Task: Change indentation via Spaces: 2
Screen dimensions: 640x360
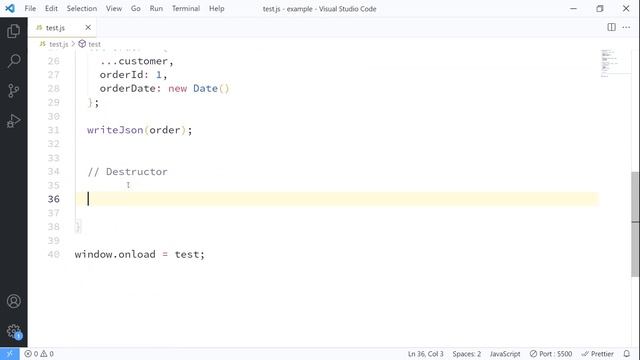Action: [467, 354]
